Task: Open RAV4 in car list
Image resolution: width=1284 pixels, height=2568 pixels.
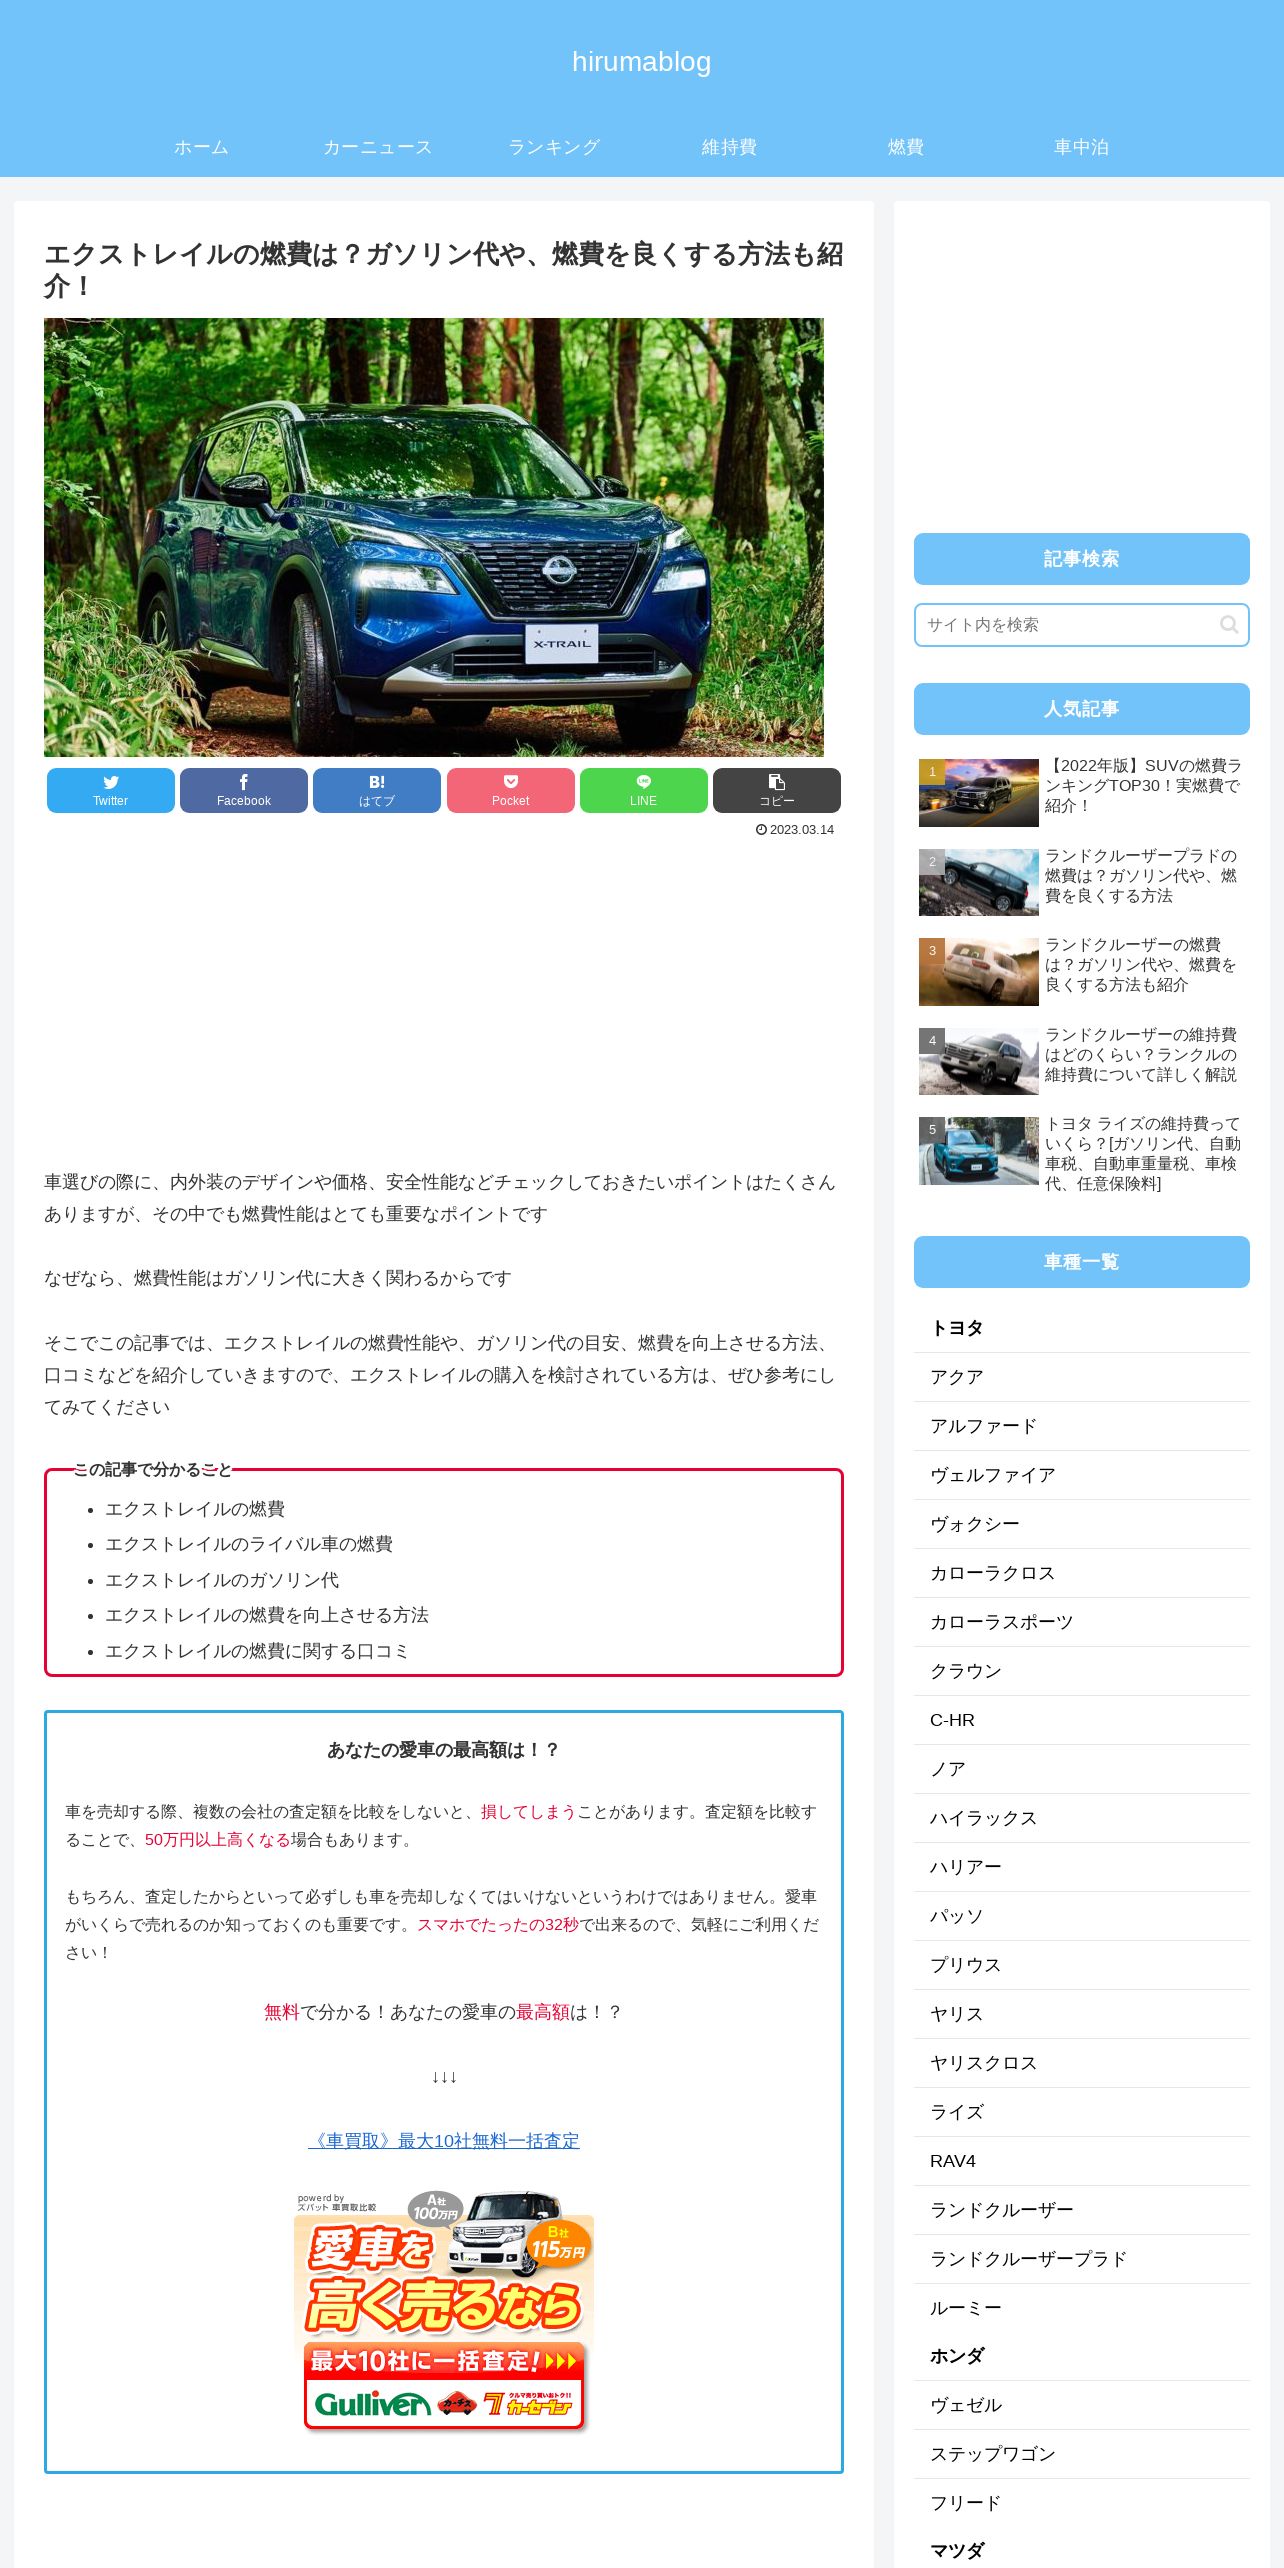Action: (x=1081, y=2161)
